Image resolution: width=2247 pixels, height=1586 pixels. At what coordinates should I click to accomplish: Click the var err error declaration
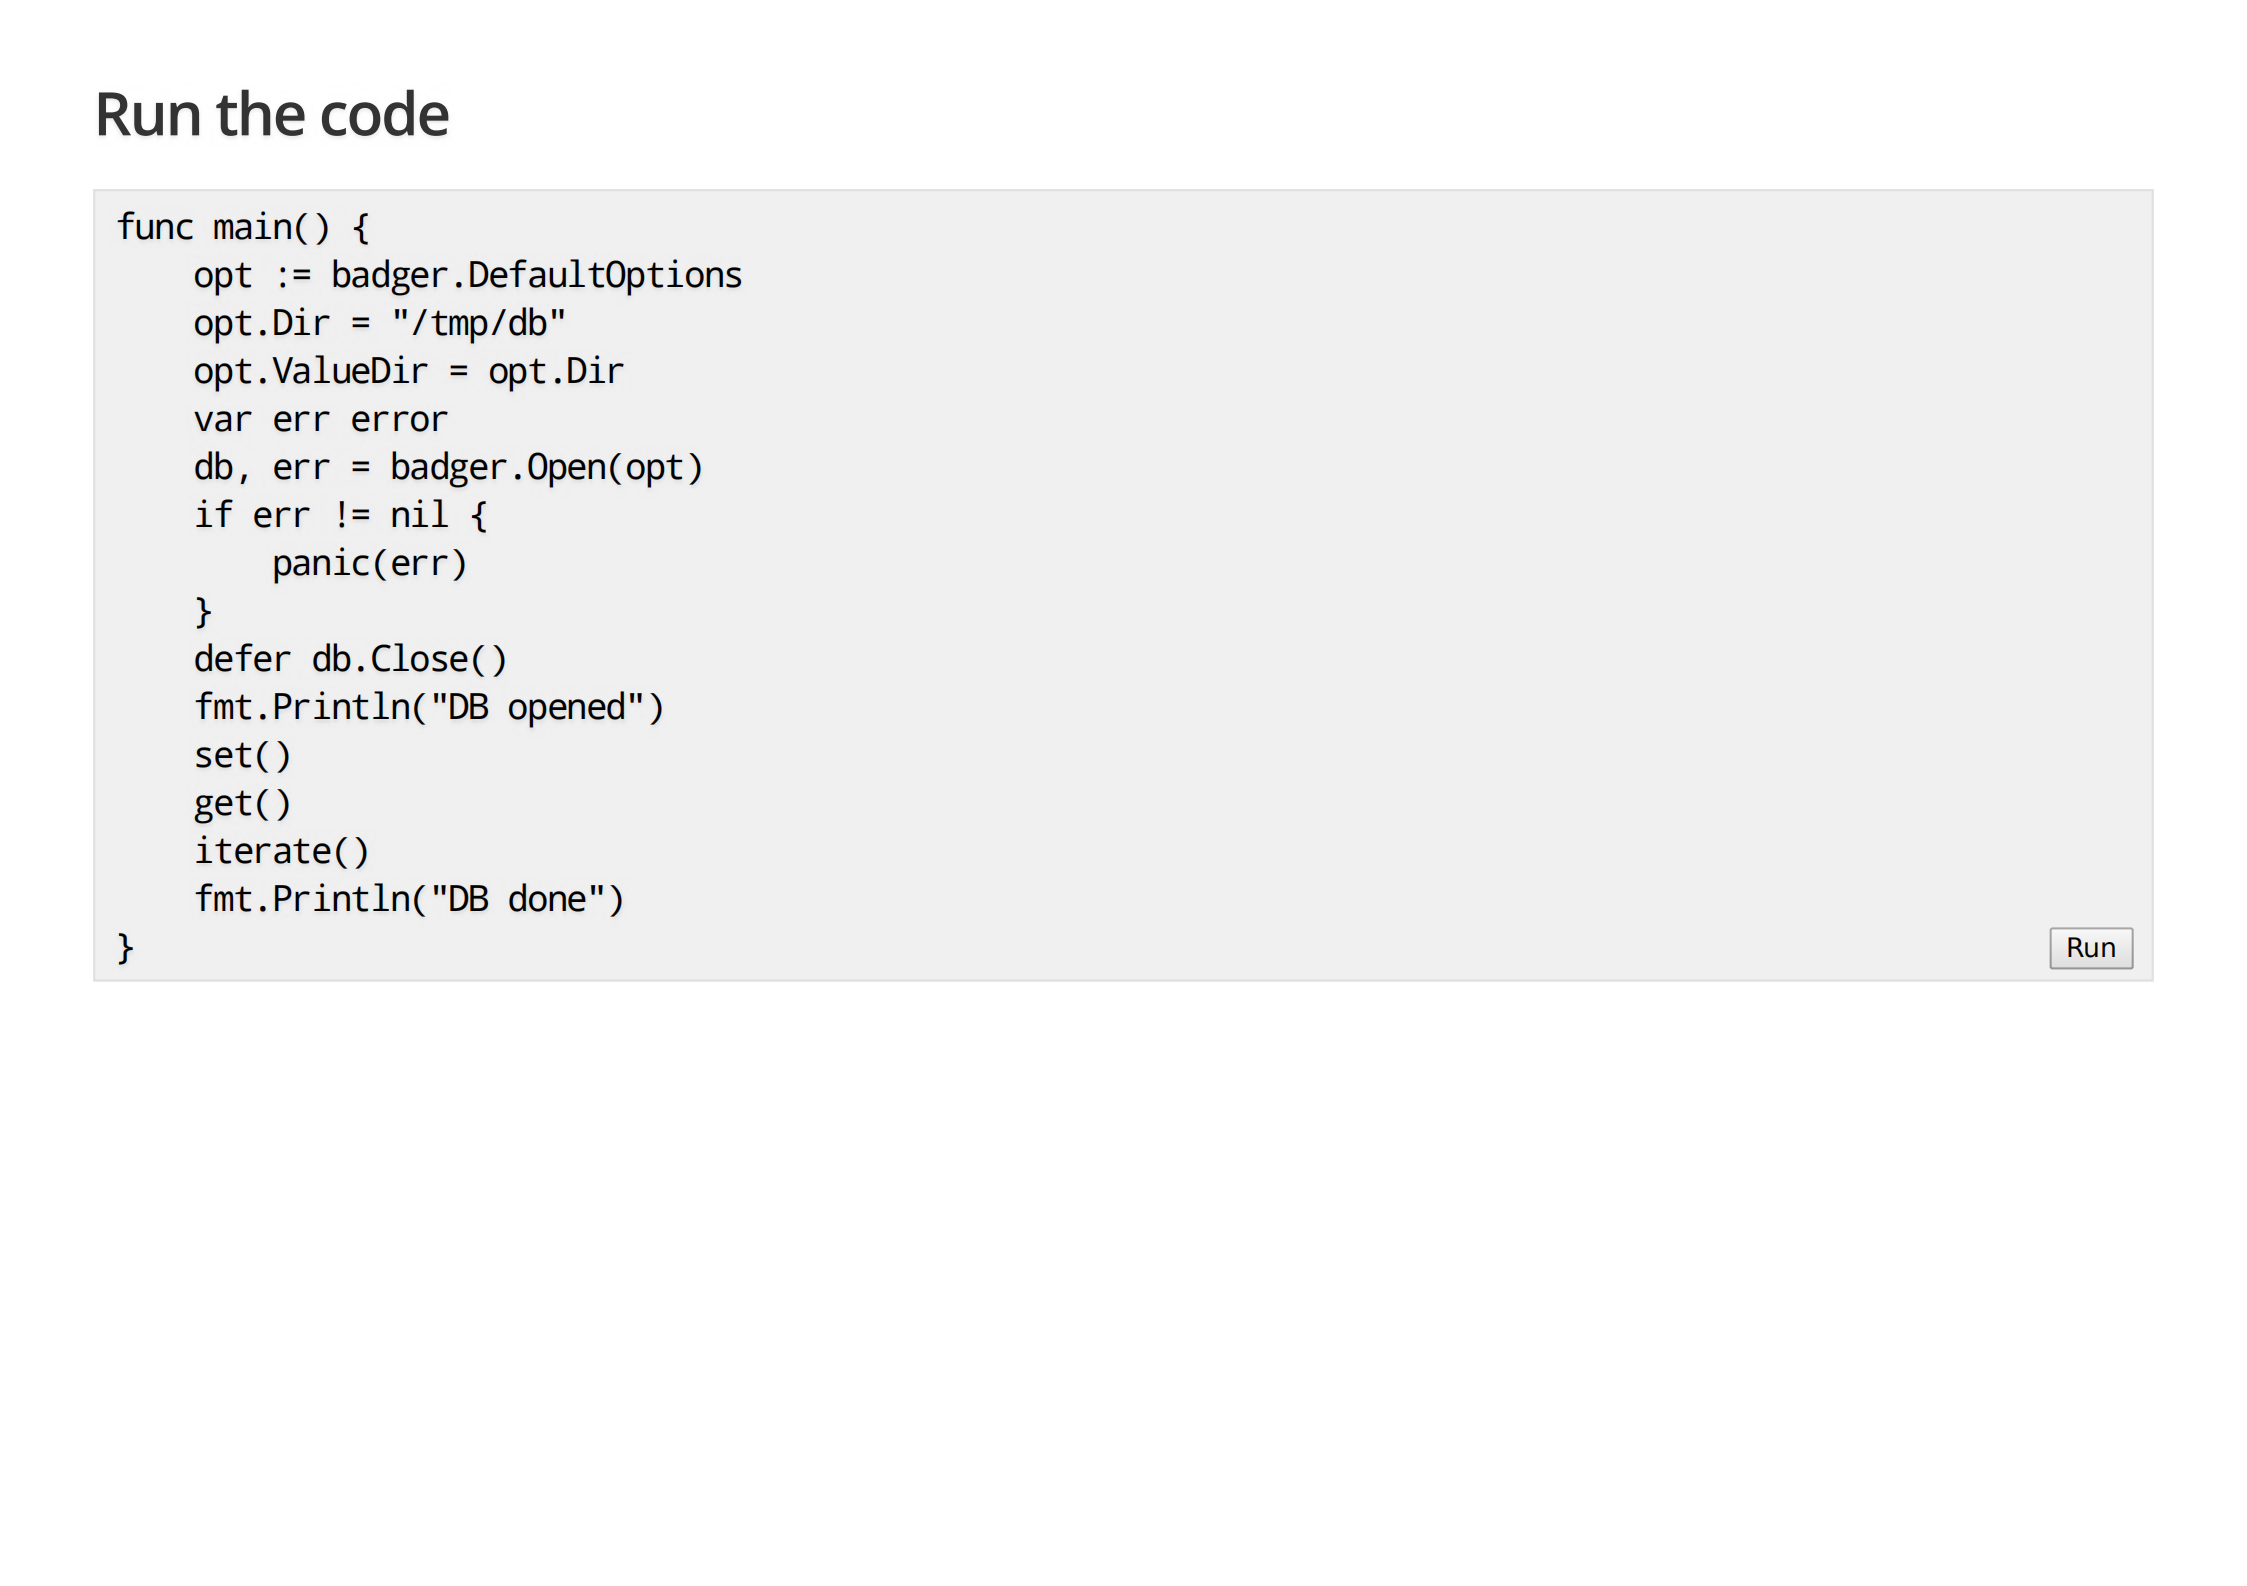pos(320,418)
